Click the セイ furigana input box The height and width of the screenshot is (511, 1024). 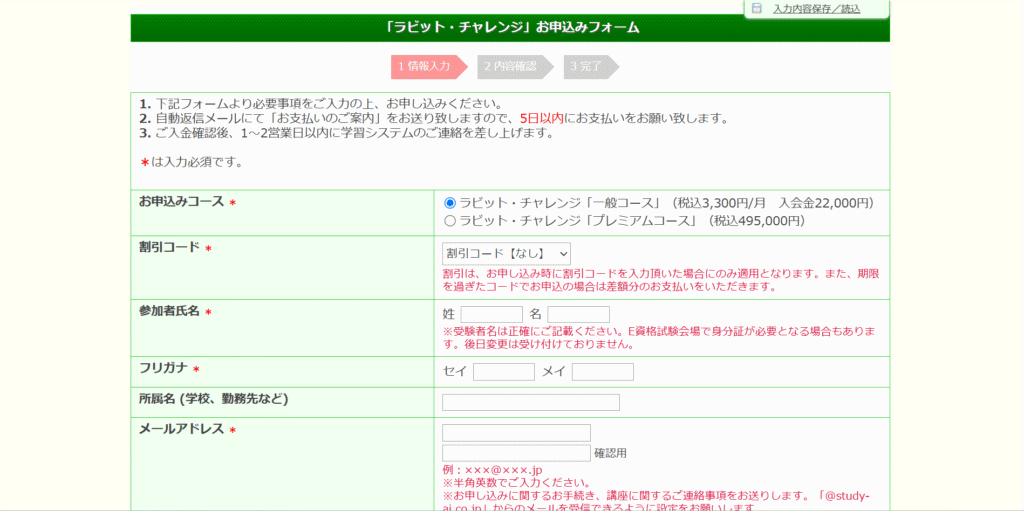tap(503, 372)
